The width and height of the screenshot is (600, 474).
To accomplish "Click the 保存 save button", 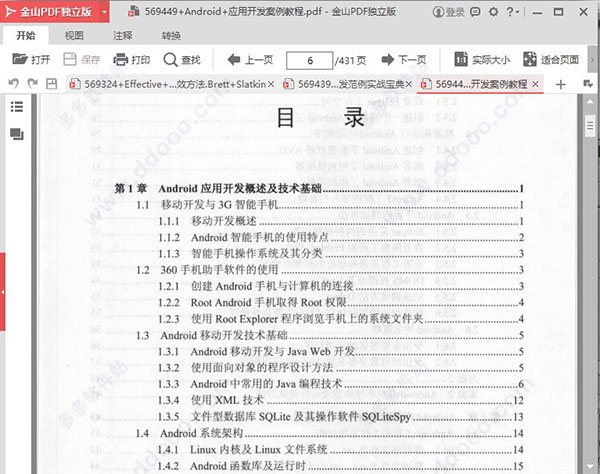I will point(81,60).
